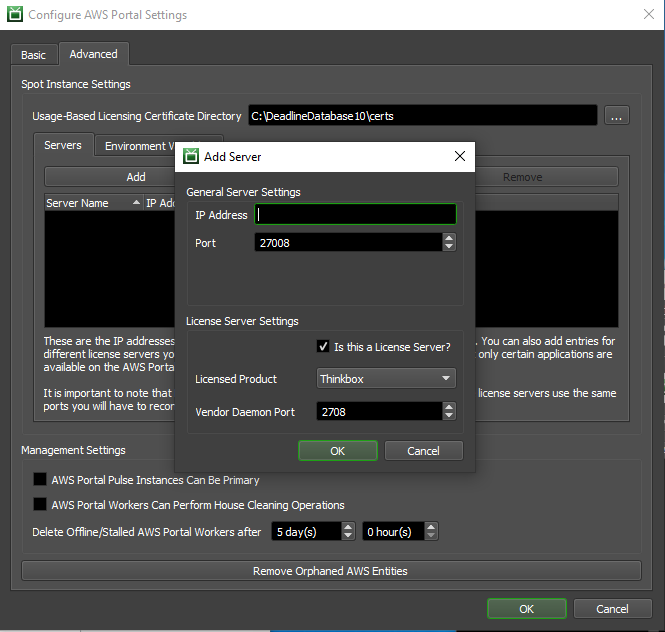Increase the Port value using up arrow
The height and width of the screenshot is (632, 665).
tap(449, 238)
